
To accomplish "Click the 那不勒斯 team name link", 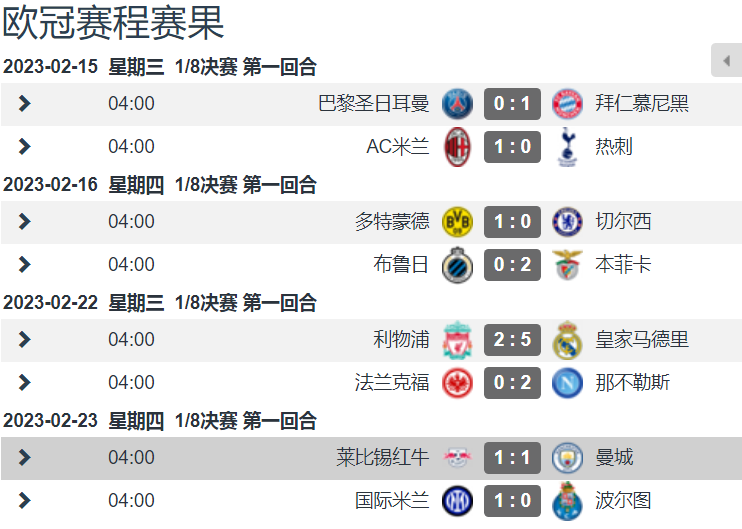I will 633,383.
